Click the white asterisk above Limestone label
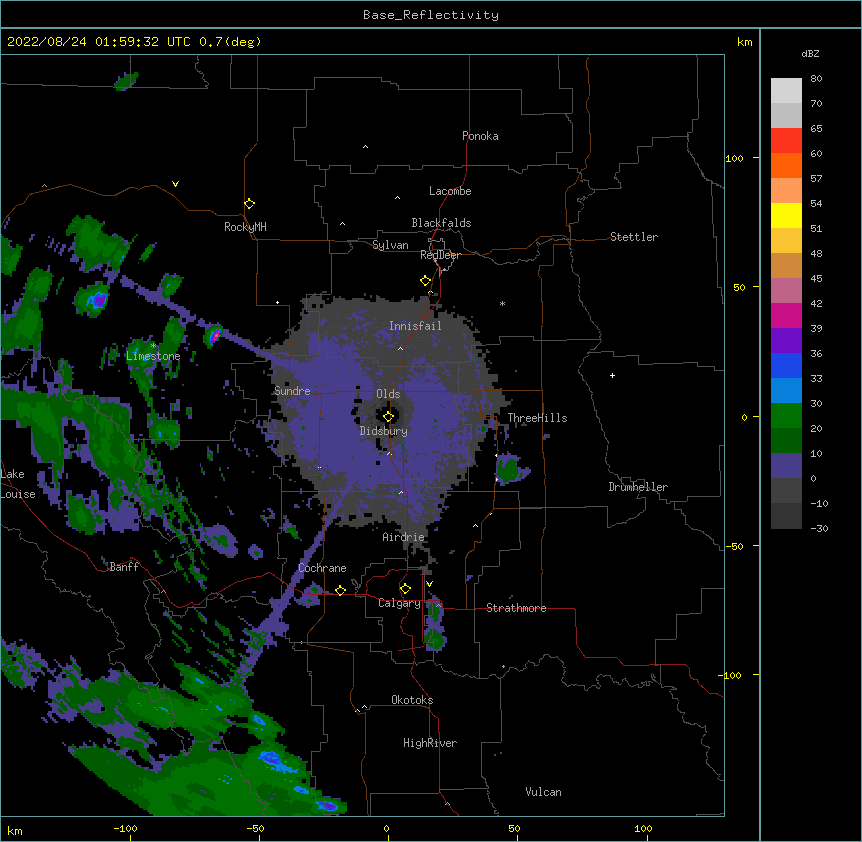Image resolution: width=862 pixels, height=842 pixels. 153,346
